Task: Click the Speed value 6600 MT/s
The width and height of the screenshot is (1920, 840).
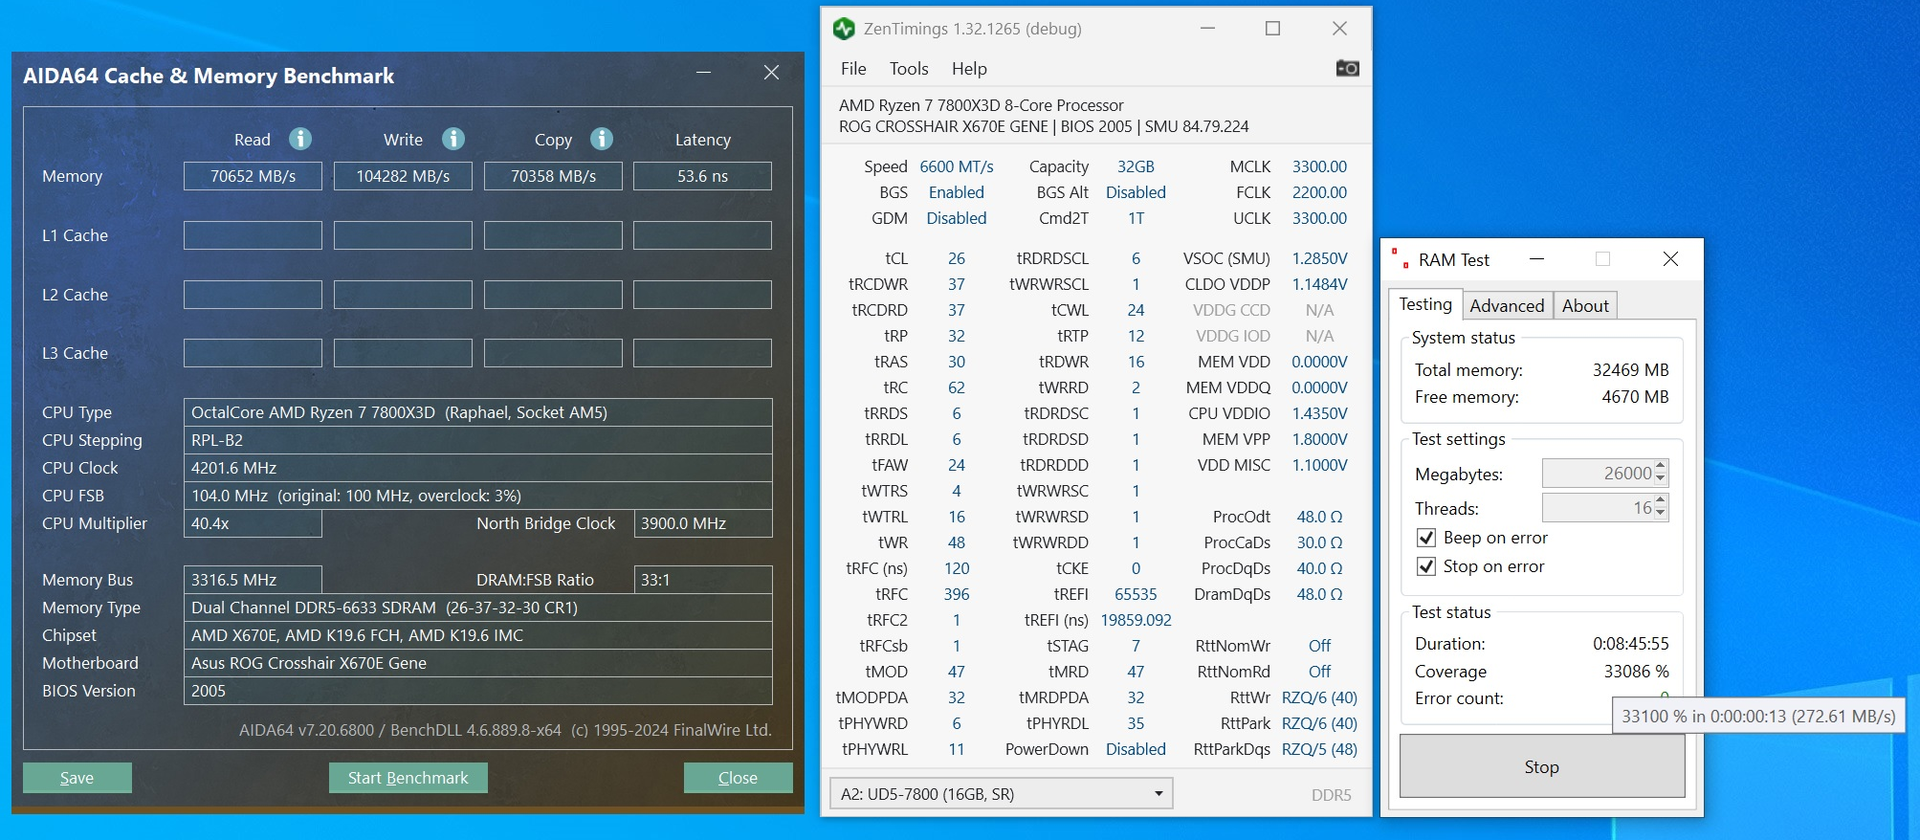Action: click(956, 167)
